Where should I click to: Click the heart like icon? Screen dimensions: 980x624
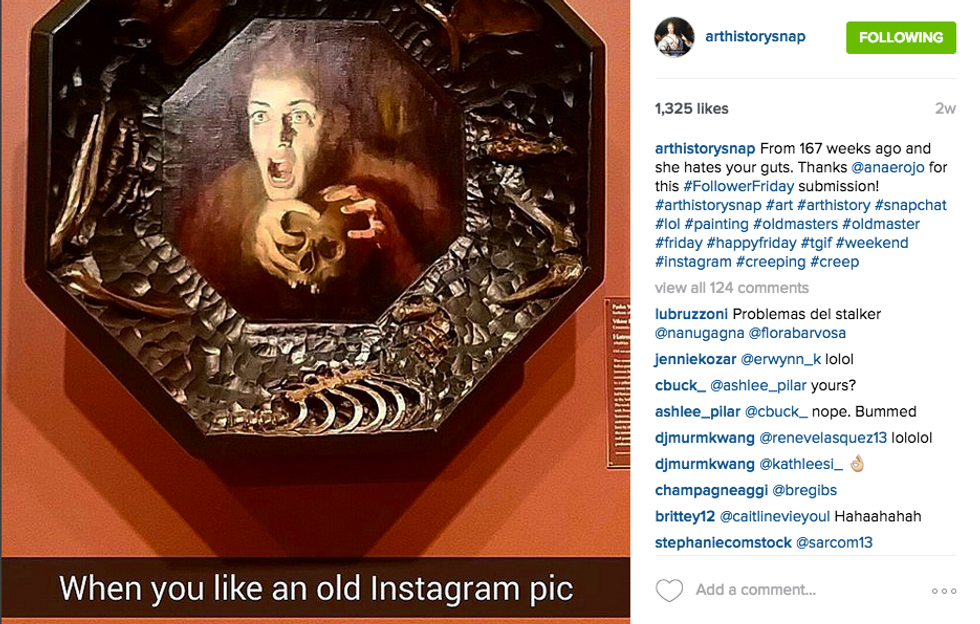tap(669, 590)
